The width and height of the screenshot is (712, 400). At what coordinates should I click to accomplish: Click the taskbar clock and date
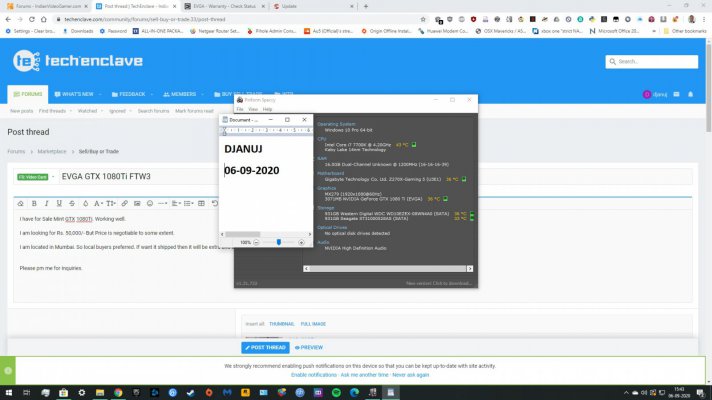click(679, 393)
